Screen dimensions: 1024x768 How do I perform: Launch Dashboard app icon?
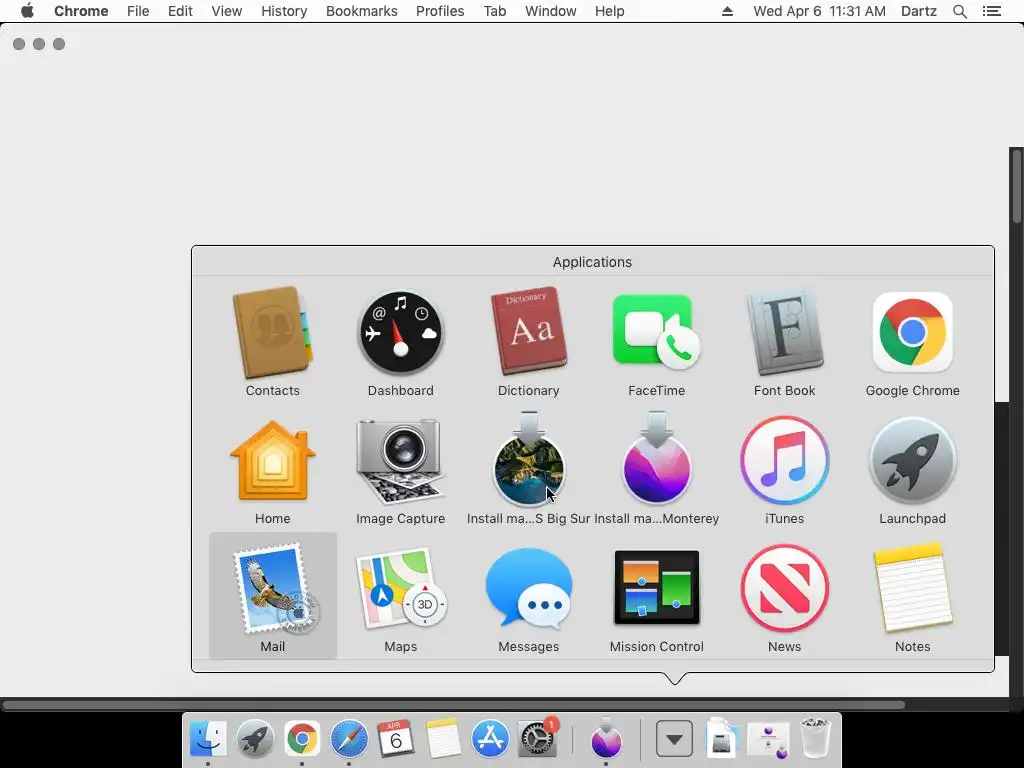click(x=400, y=333)
